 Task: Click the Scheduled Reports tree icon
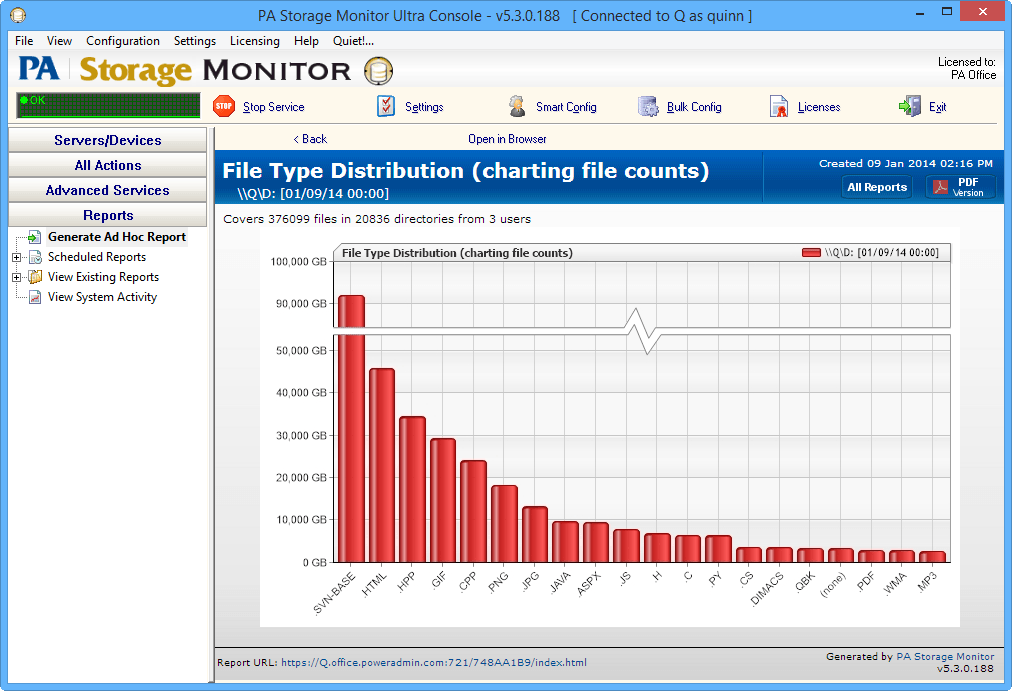click(x=35, y=257)
